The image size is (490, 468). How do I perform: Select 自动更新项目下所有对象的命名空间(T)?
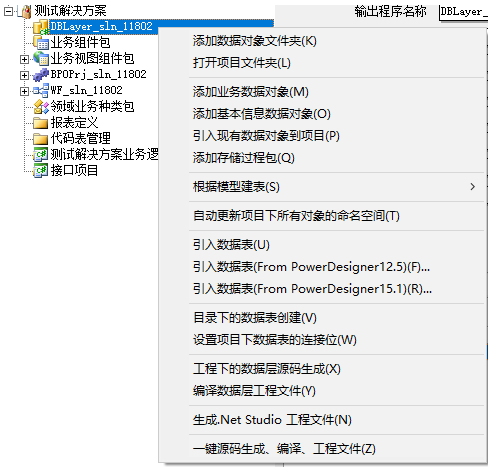pos(337,216)
